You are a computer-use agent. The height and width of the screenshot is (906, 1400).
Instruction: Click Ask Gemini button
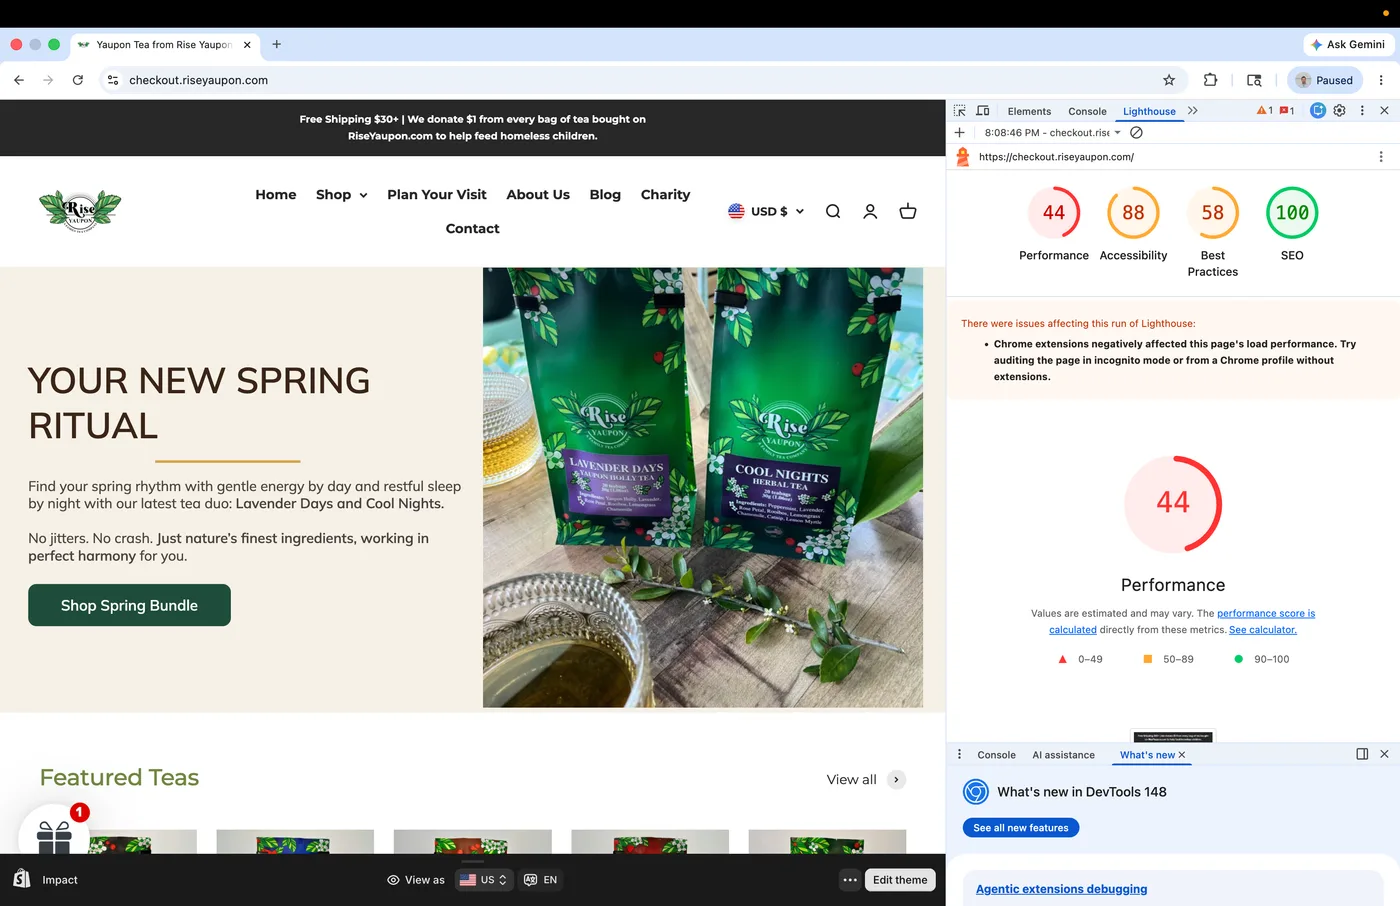(x=1348, y=44)
